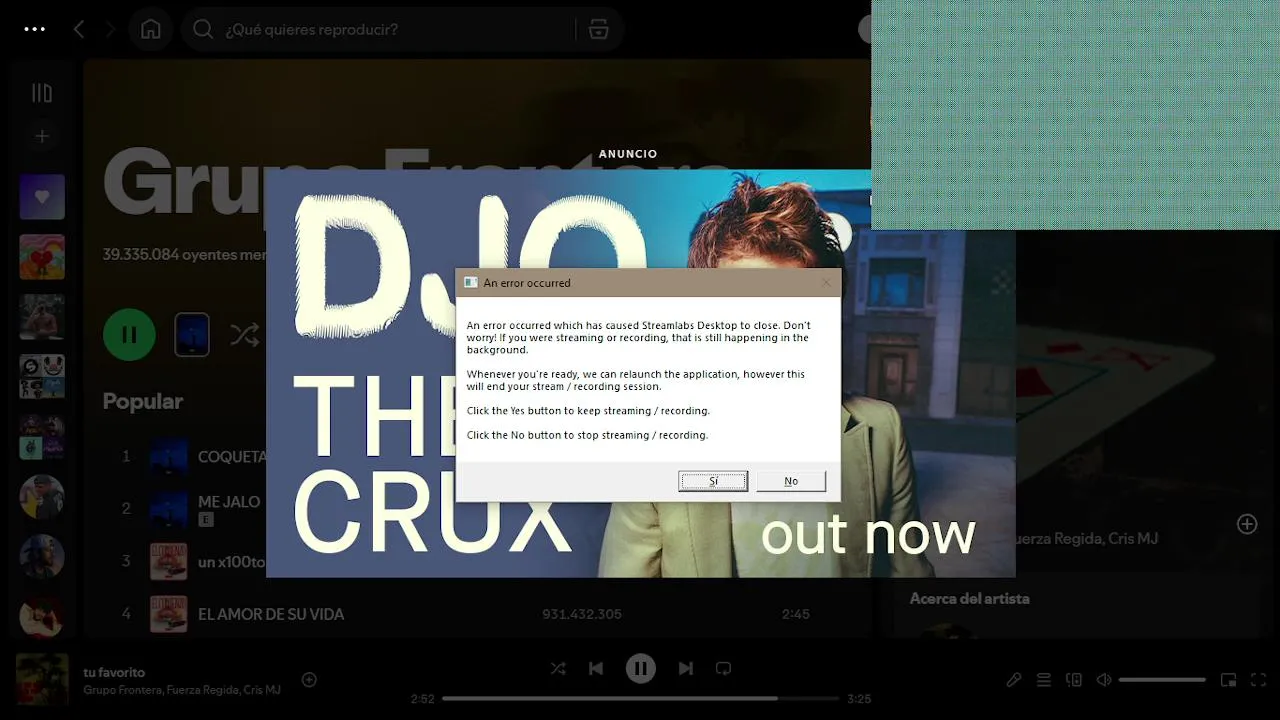1280x720 pixels.
Task: Enter full screen mode icon
Action: click(1259, 680)
